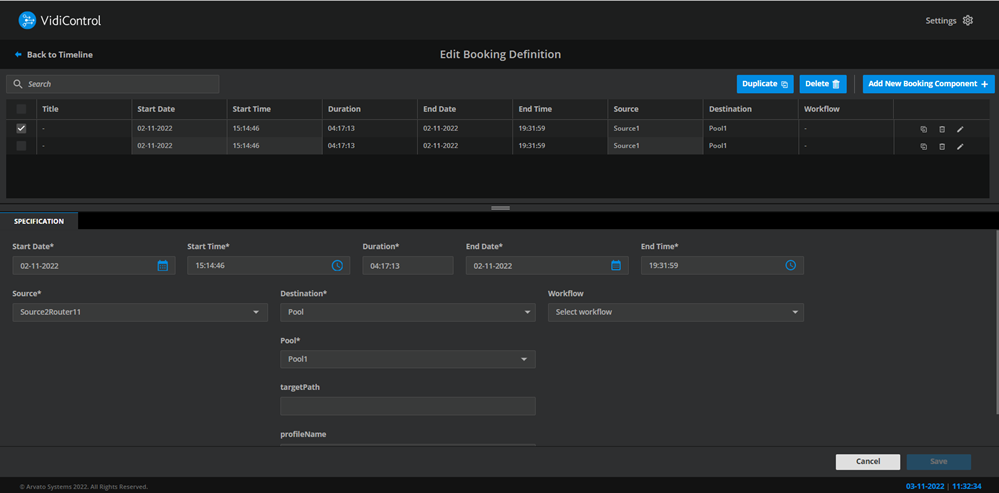Click the copy icon in first table row
The height and width of the screenshot is (493, 999).
coord(923,129)
